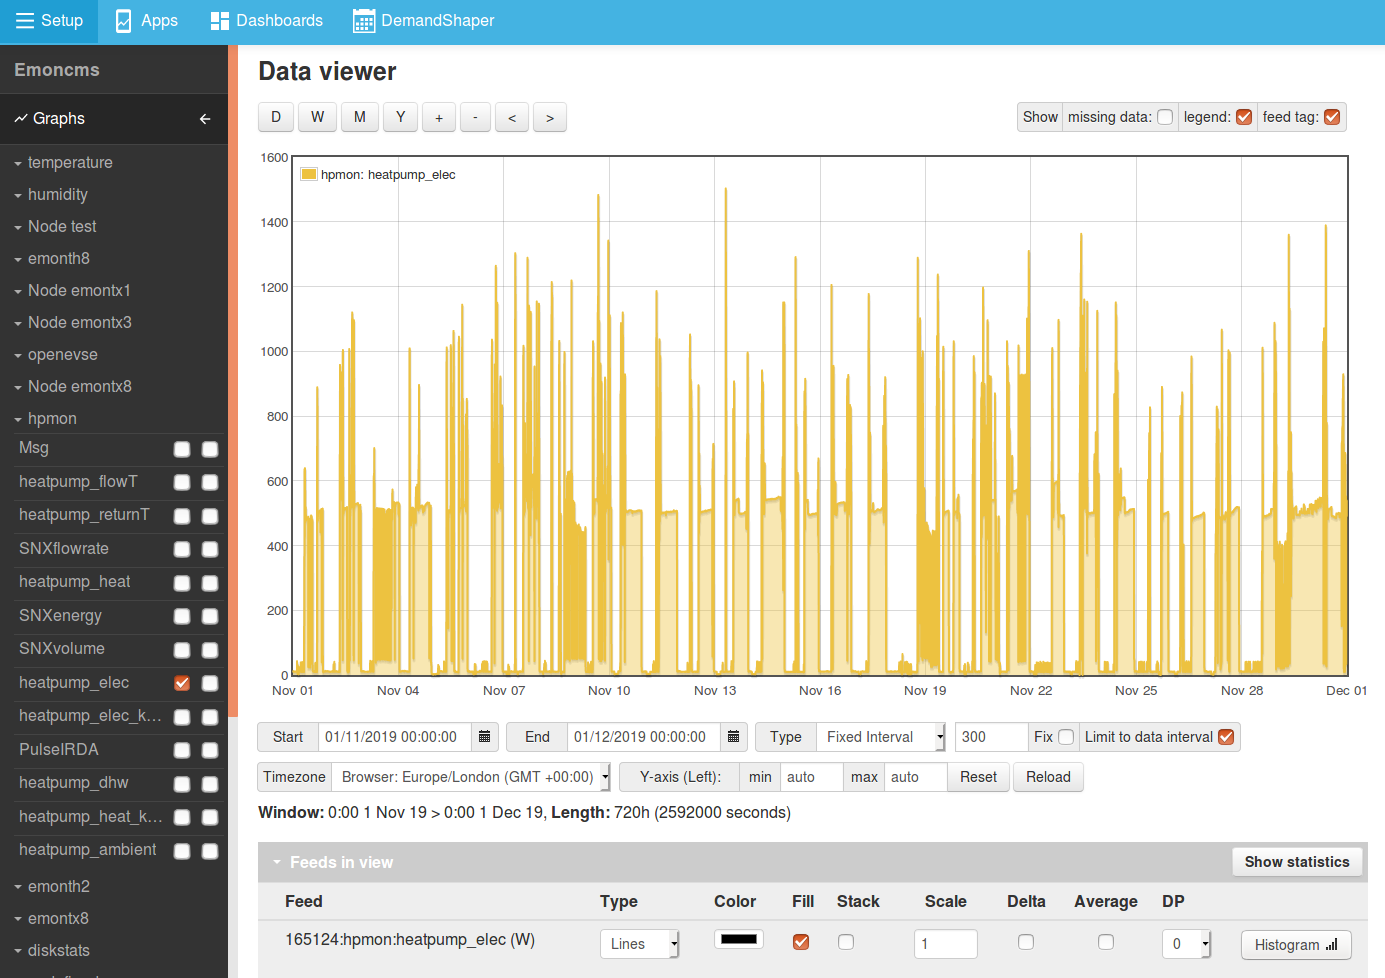1385x978 pixels.
Task: Check heatpump_ambient right axis checkbox
Action: pyautogui.click(x=210, y=851)
